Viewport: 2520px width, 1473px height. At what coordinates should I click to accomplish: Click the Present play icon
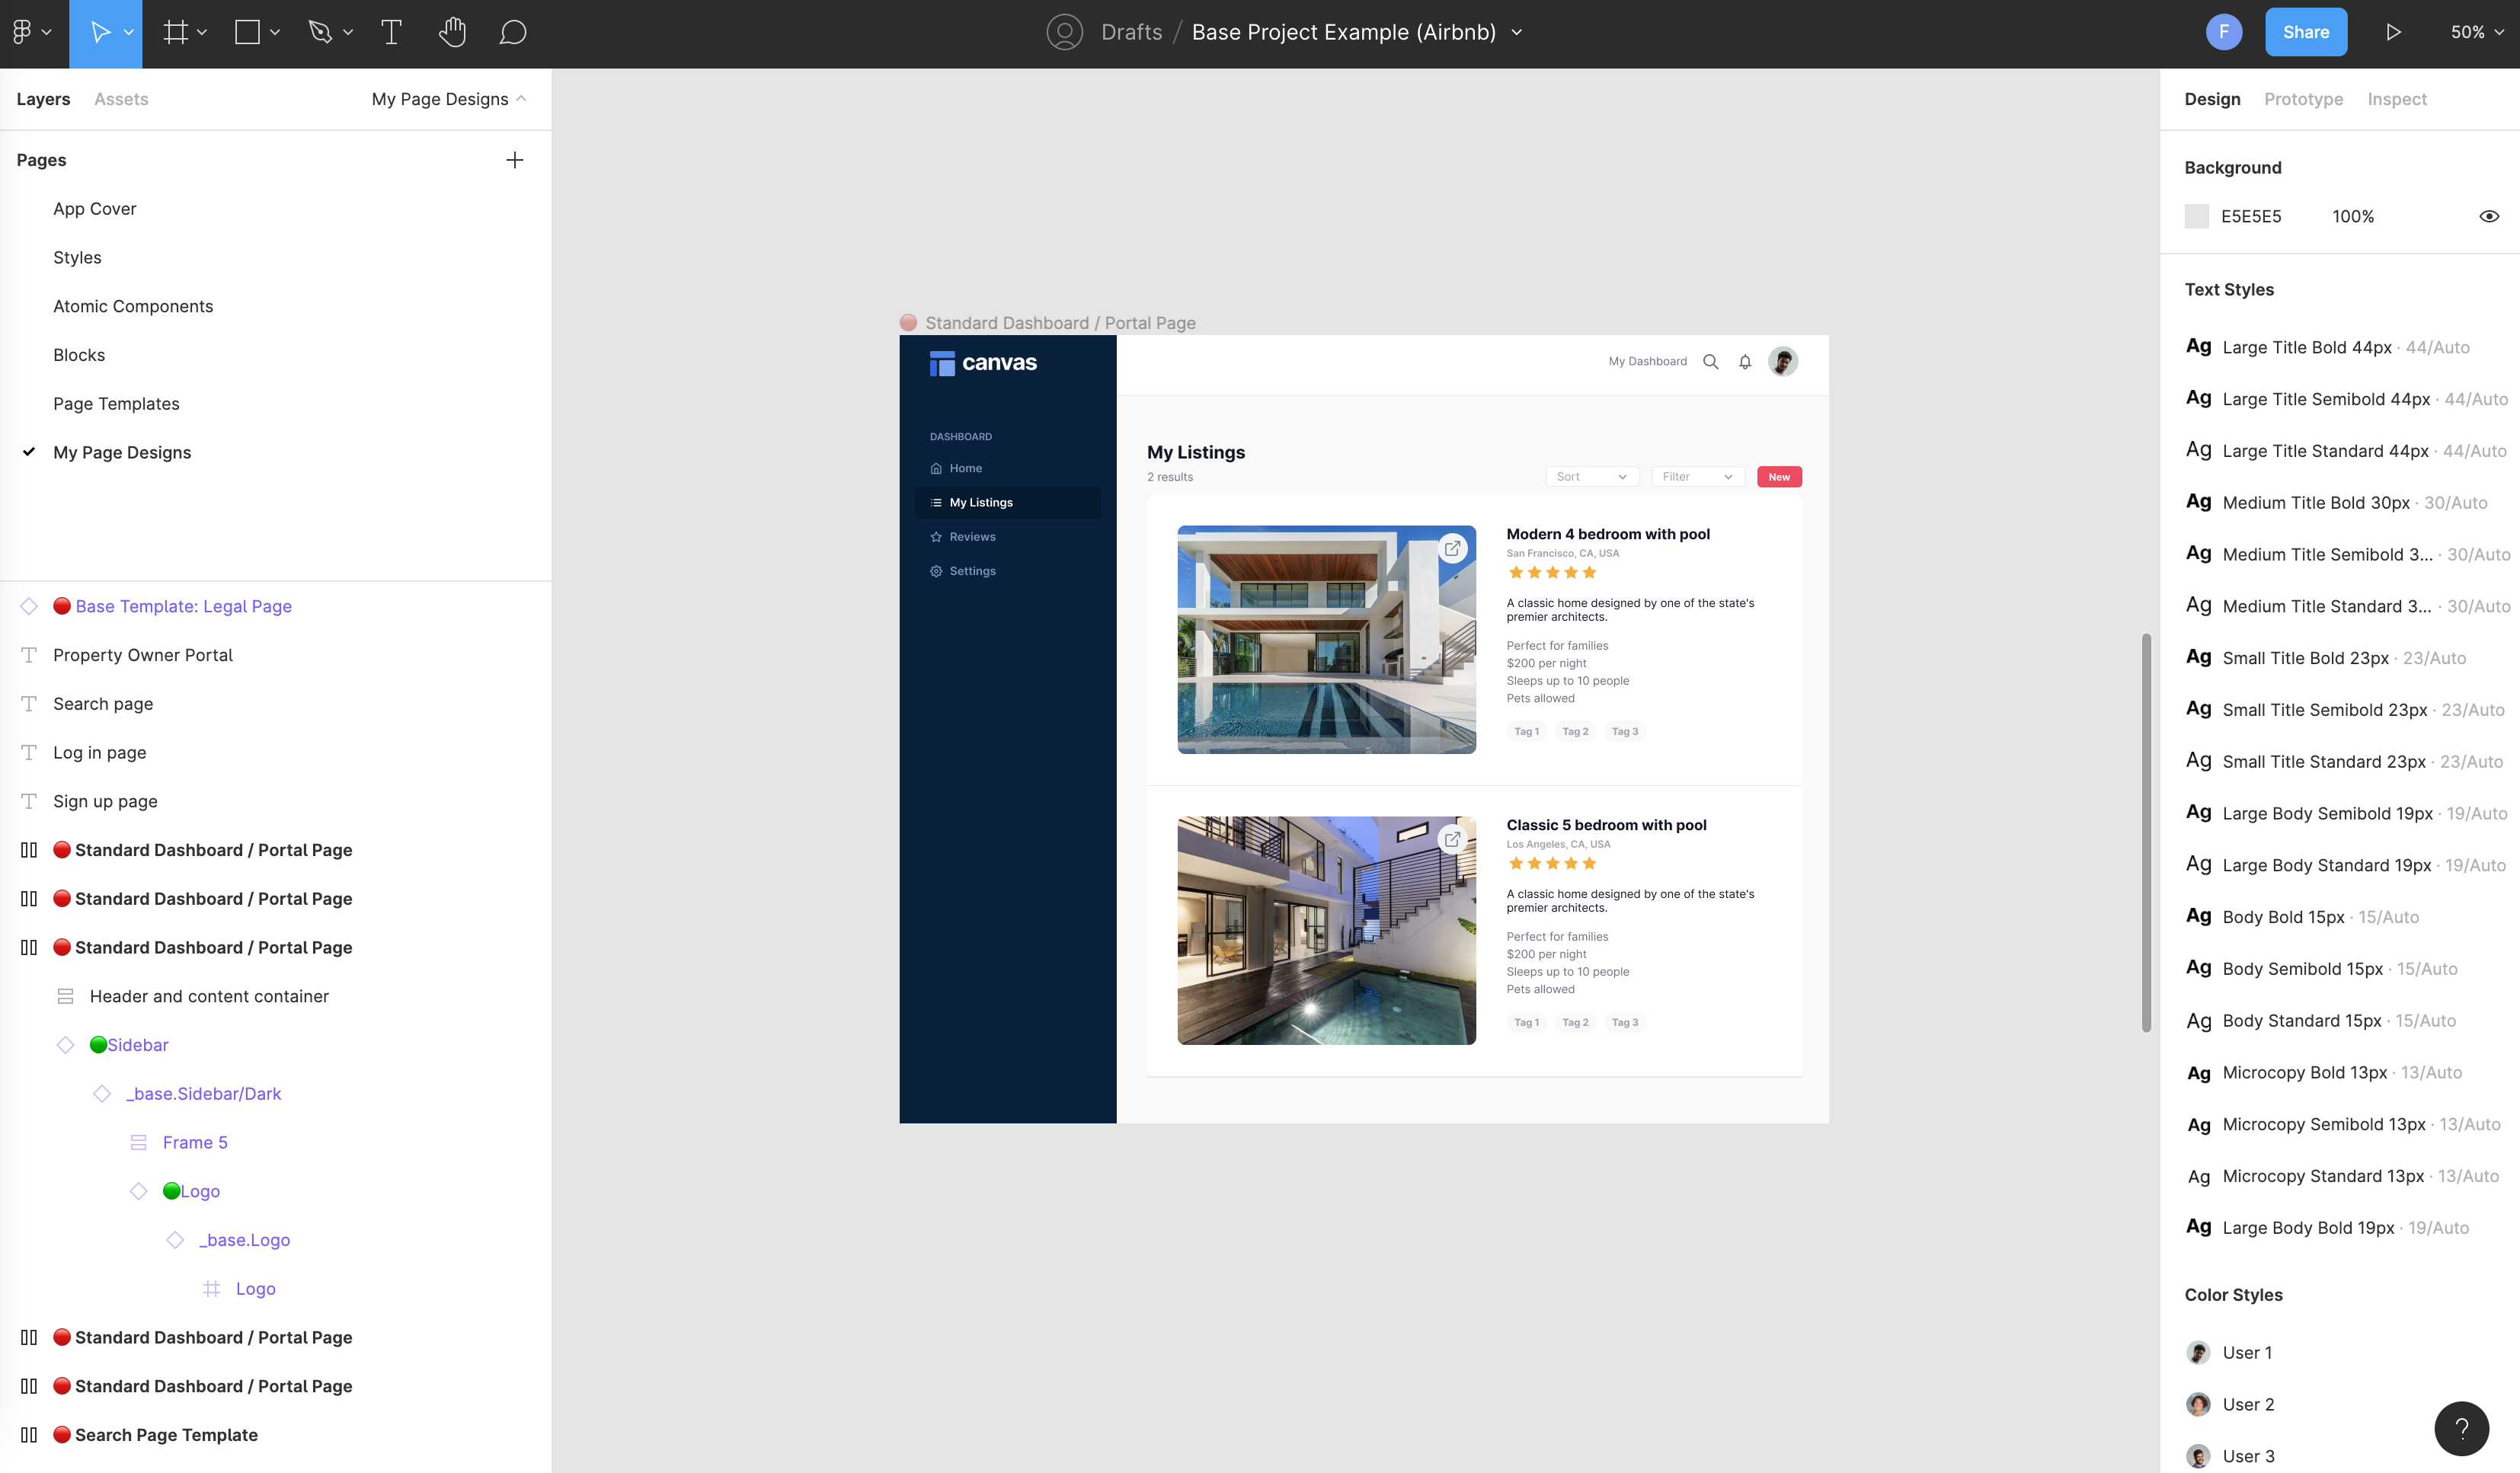tap(2393, 32)
